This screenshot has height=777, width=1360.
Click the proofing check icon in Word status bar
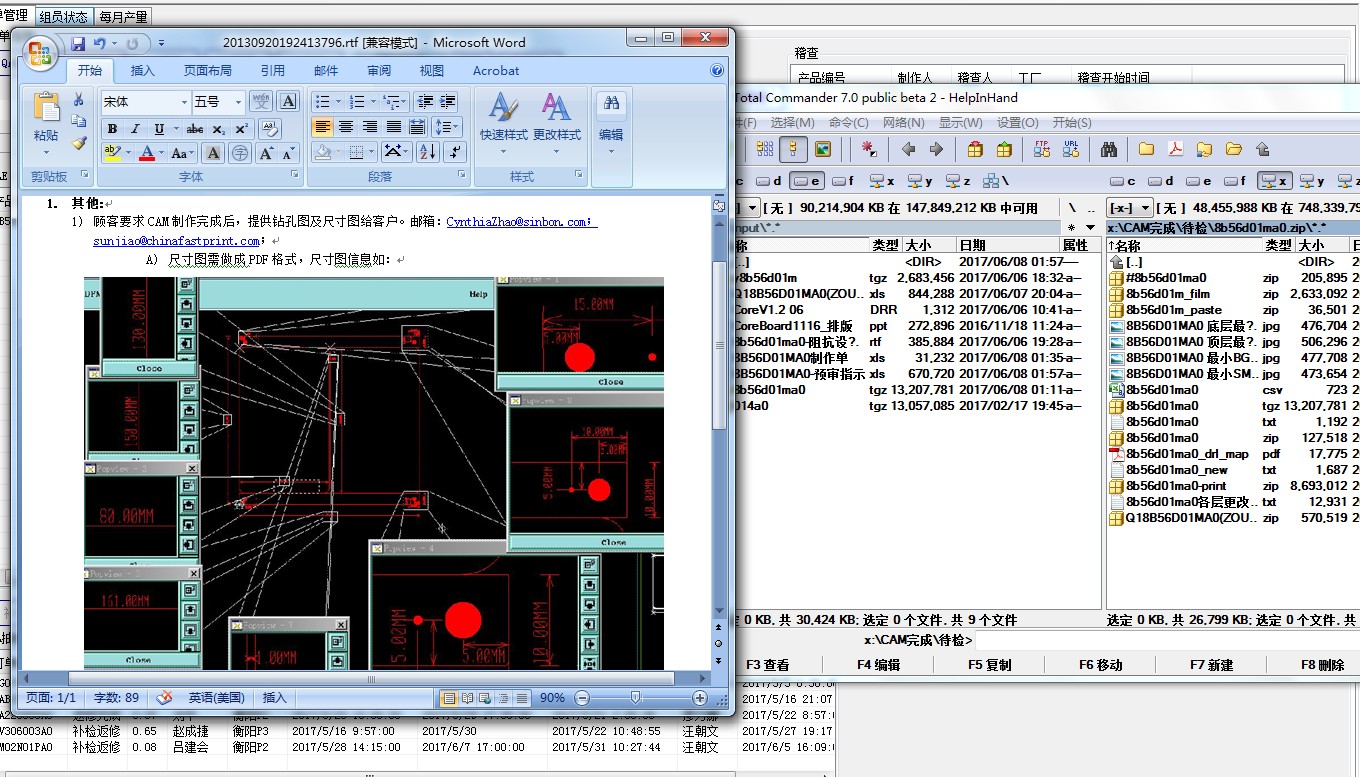point(165,698)
